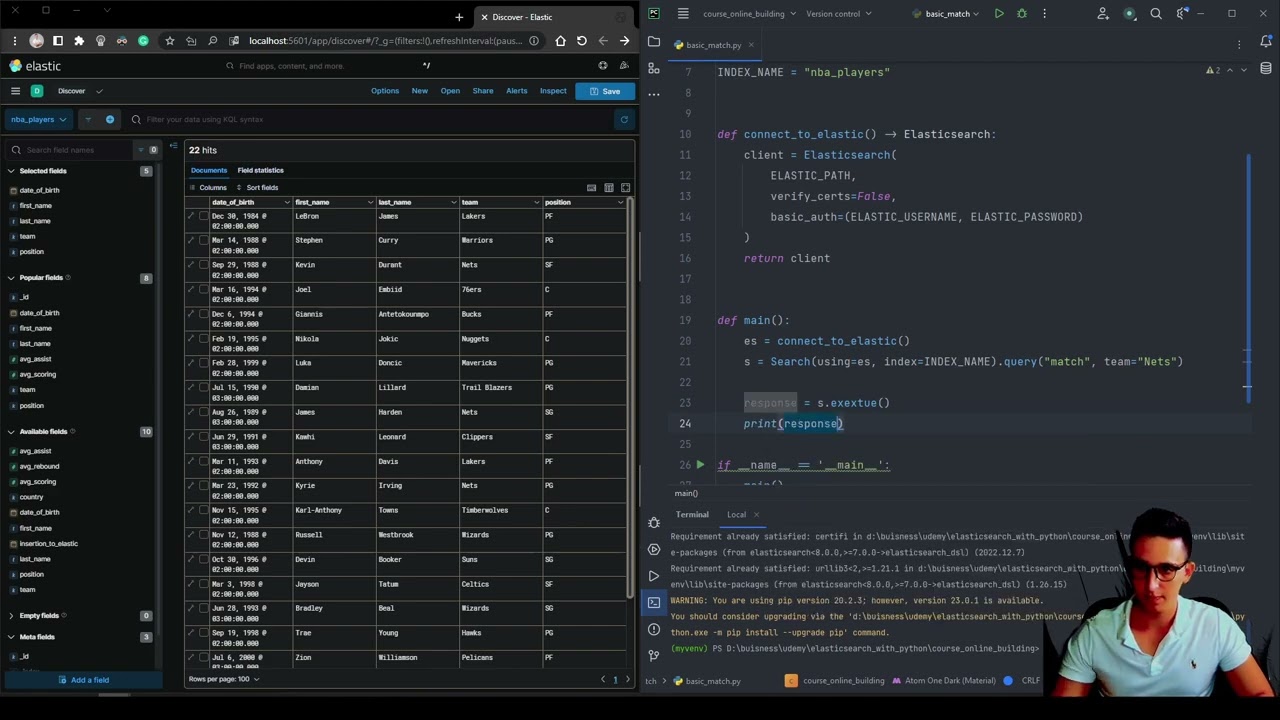Expand Empty fields section
1280x720 pixels.
(x=11, y=616)
